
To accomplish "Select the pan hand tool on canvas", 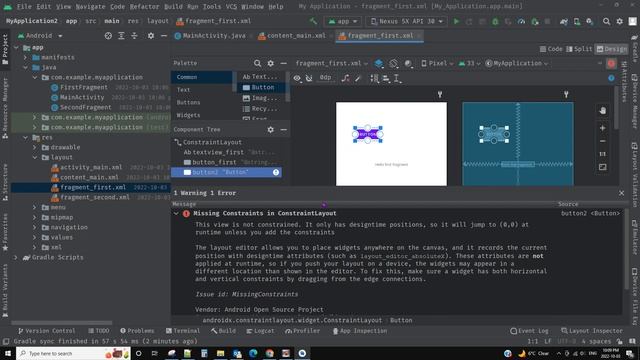I will coord(602,111).
